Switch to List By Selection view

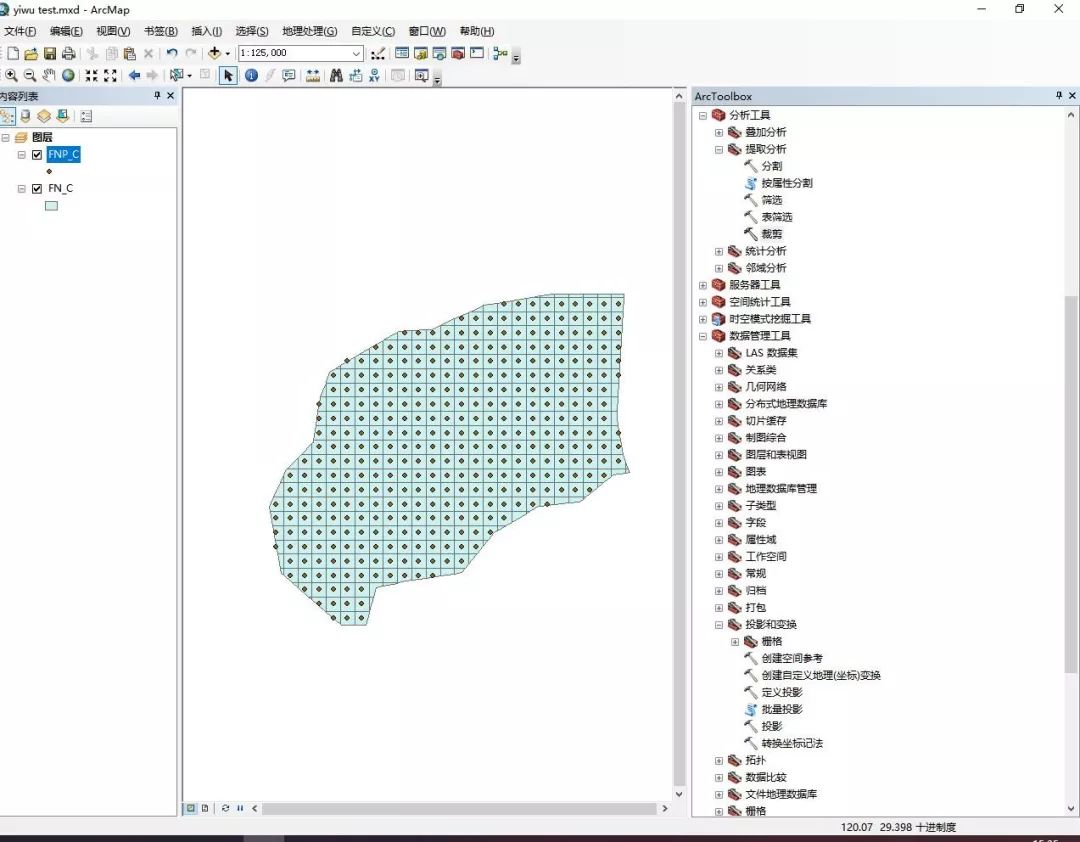coord(63,116)
